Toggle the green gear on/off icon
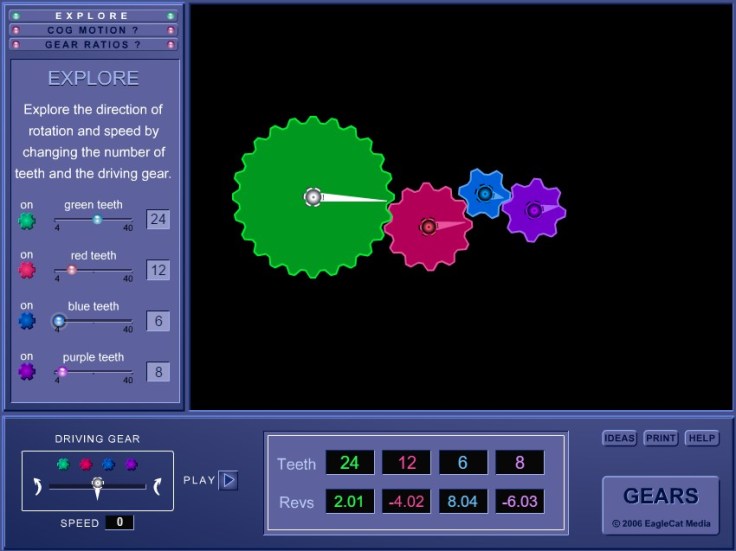Image resolution: width=736 pixels, height=551 pixels. coord(27,220)
